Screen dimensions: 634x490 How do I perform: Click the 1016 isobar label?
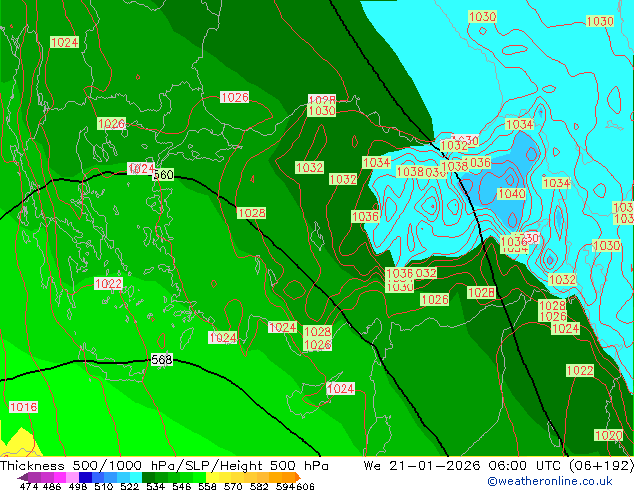point(23,407)
